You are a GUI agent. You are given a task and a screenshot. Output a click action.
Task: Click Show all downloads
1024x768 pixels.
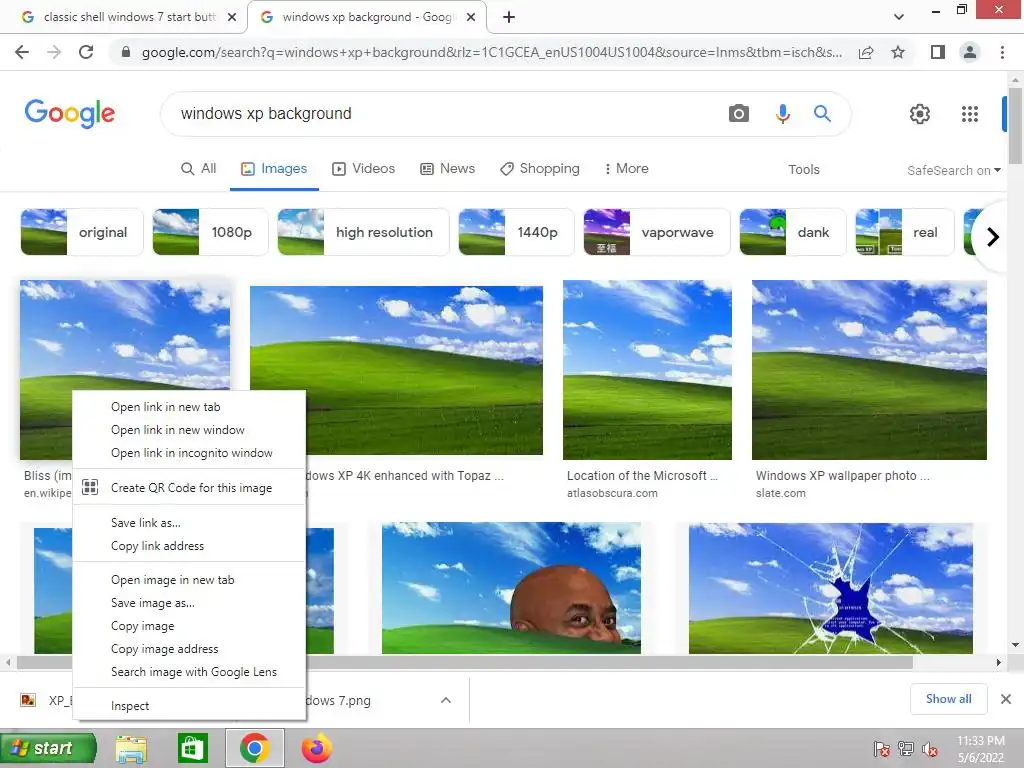coord(948,699)
